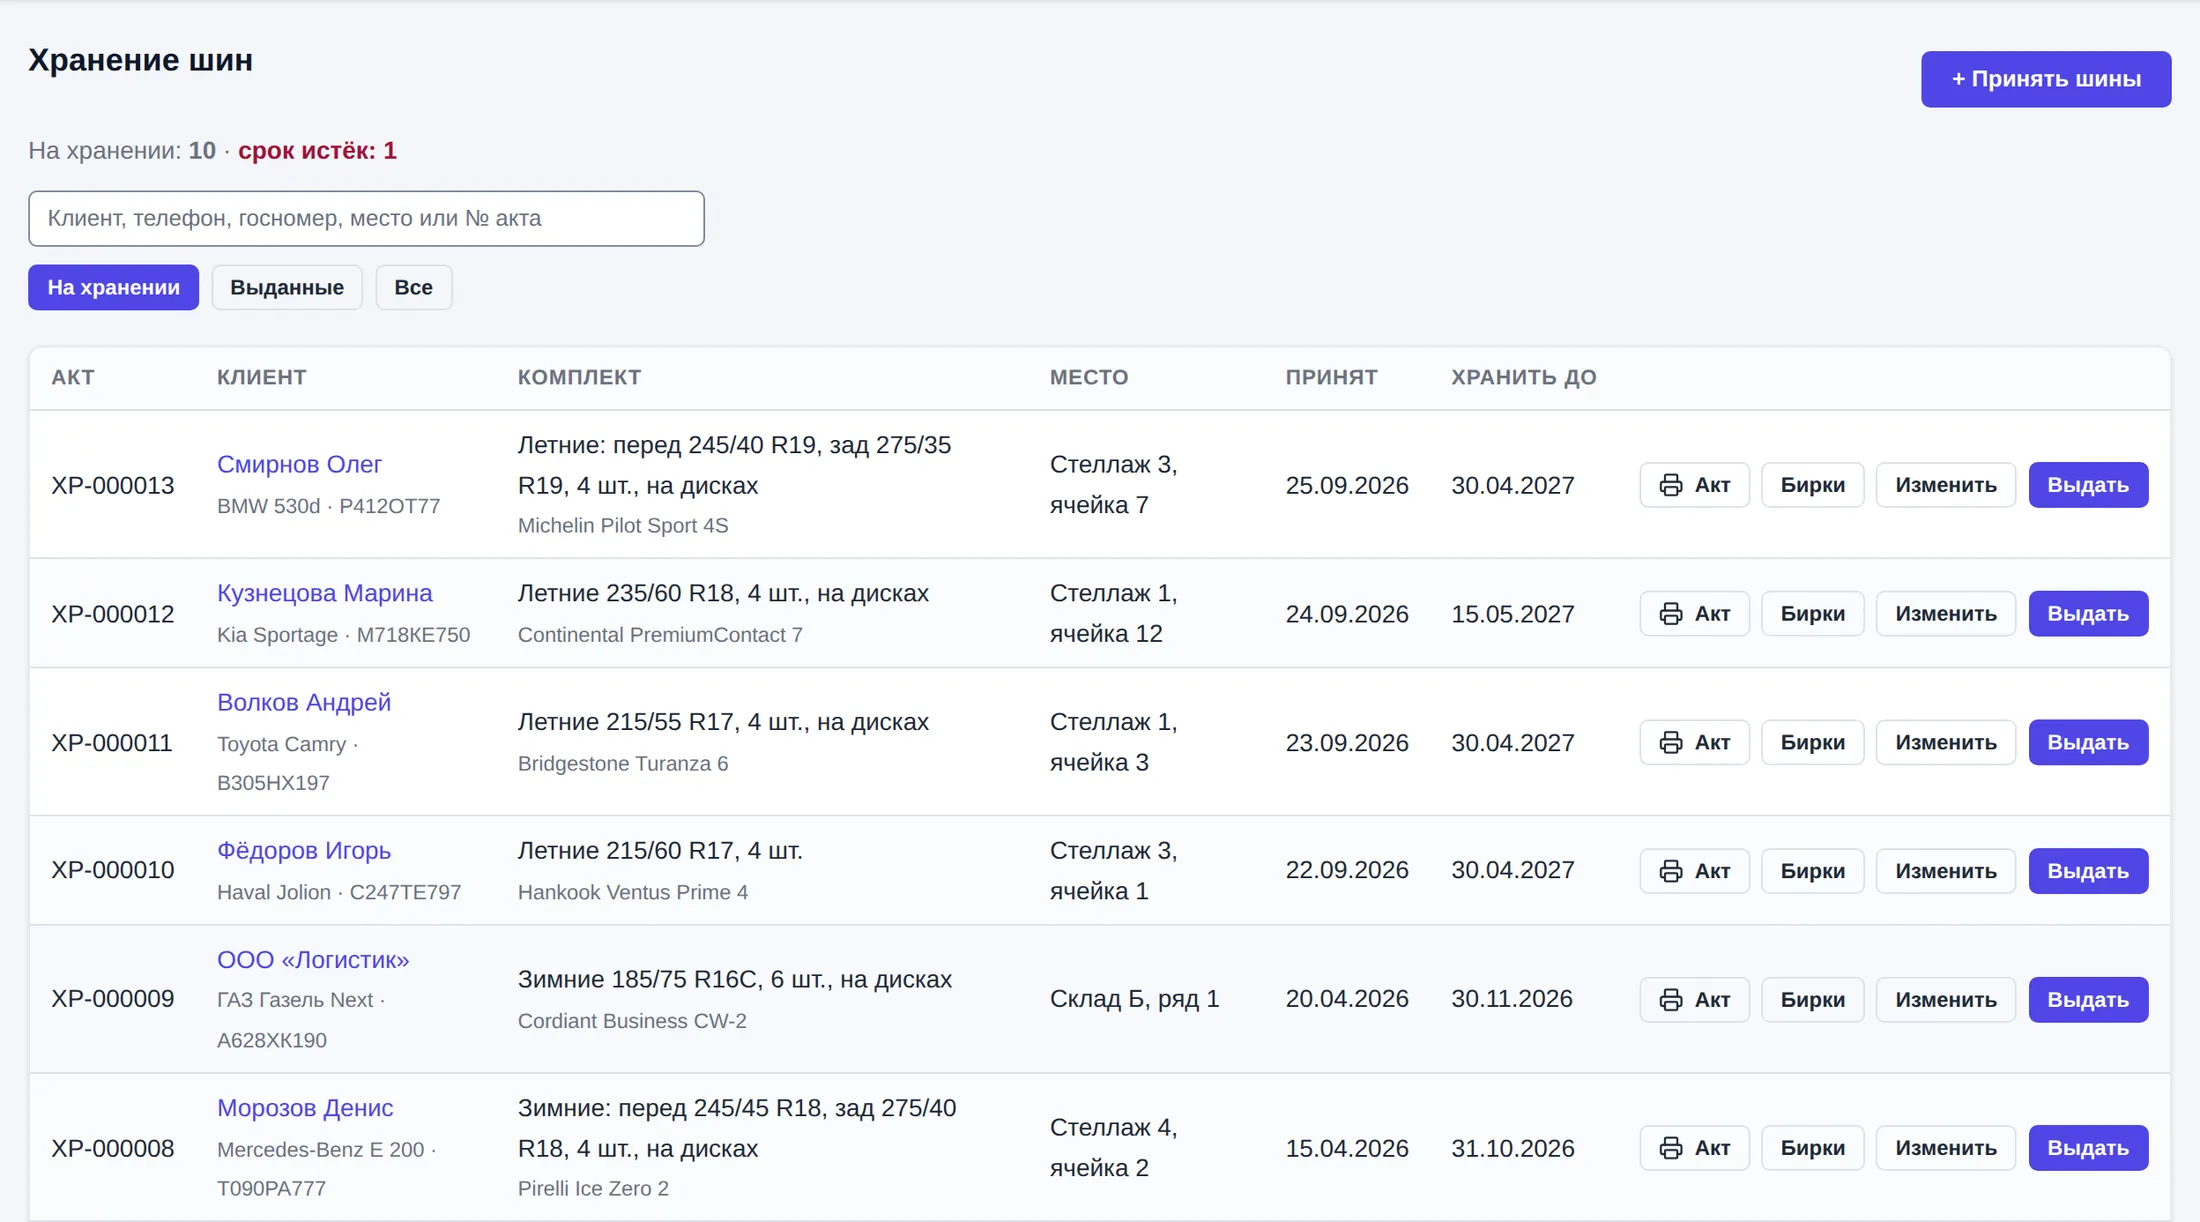Print Бирки for XP-000011
Viewport: 2200px width, 1222px height.
[1812, 743]
